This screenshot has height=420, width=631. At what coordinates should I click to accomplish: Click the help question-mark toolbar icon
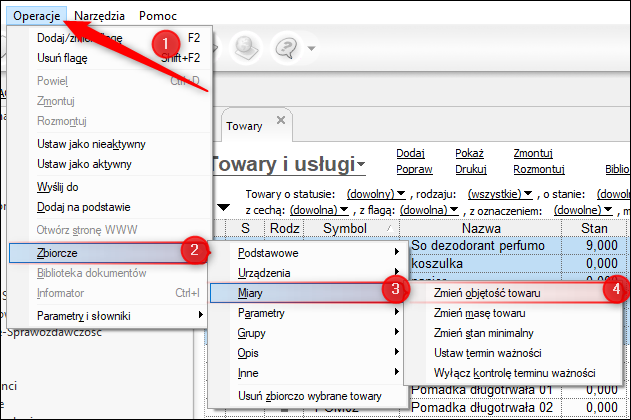[286, 48]
